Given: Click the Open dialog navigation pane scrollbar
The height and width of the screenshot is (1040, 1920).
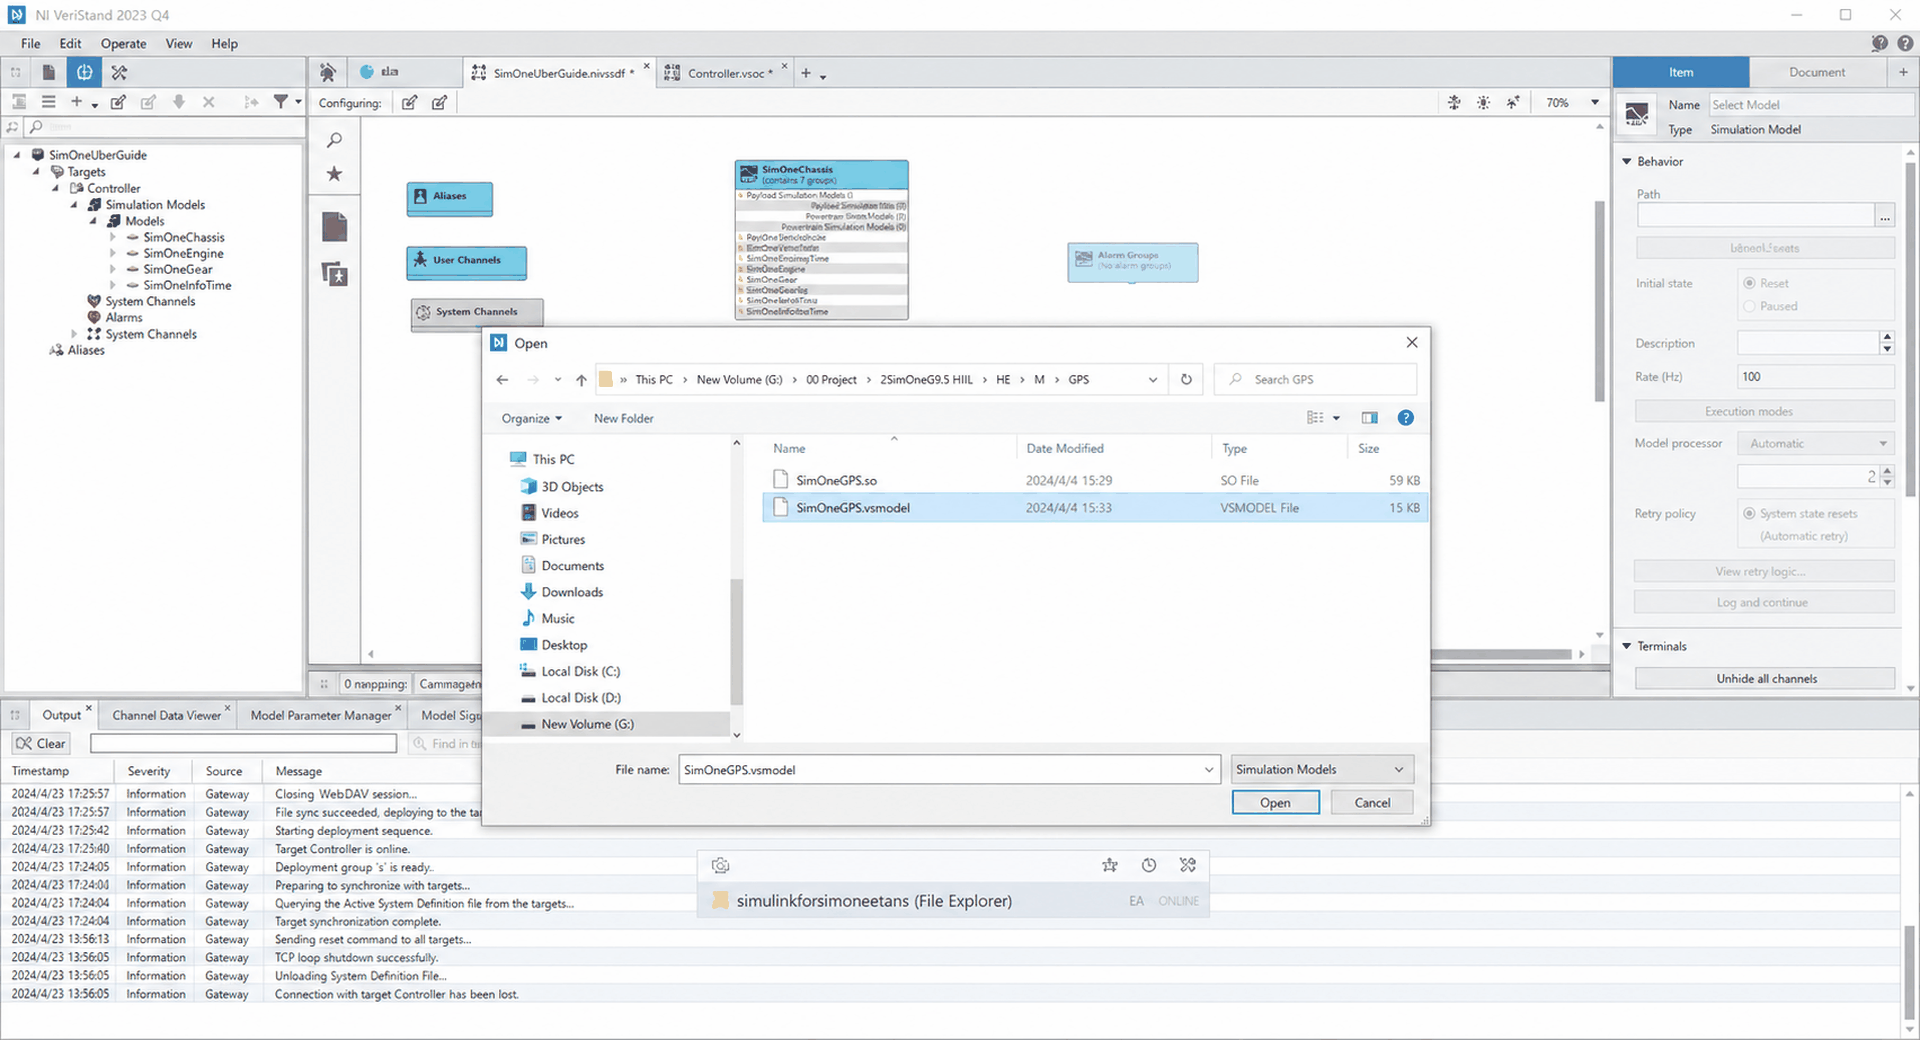Looking at the screenshot, I should [737, 640].
